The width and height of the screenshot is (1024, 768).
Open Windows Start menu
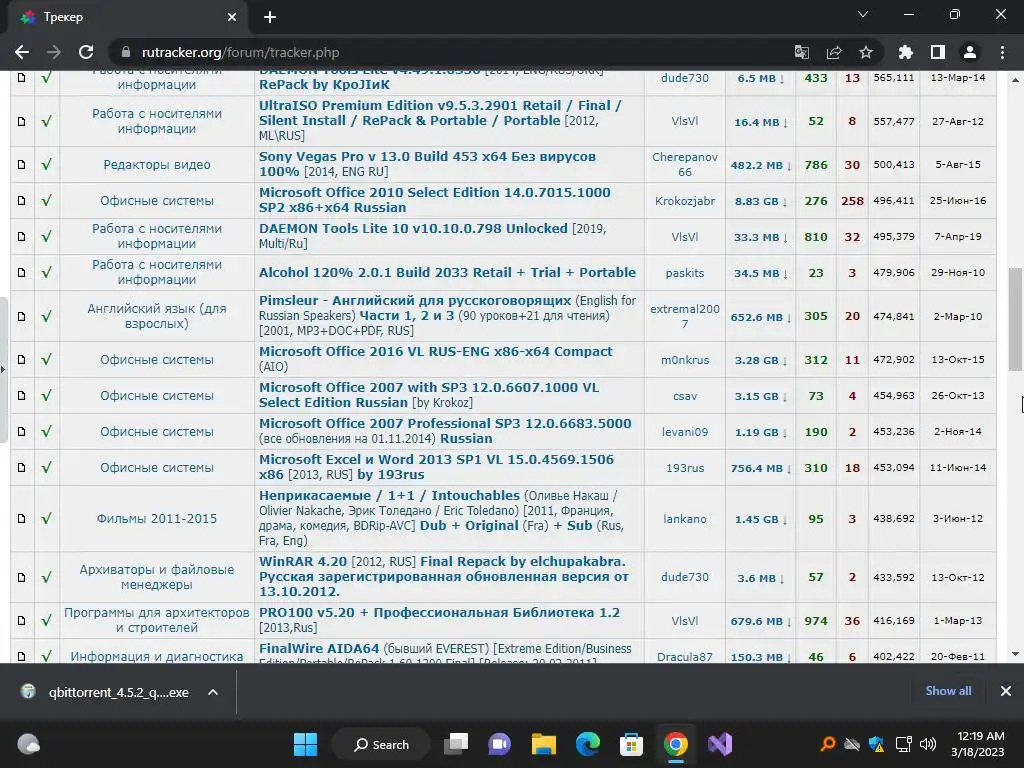[305, 744]
